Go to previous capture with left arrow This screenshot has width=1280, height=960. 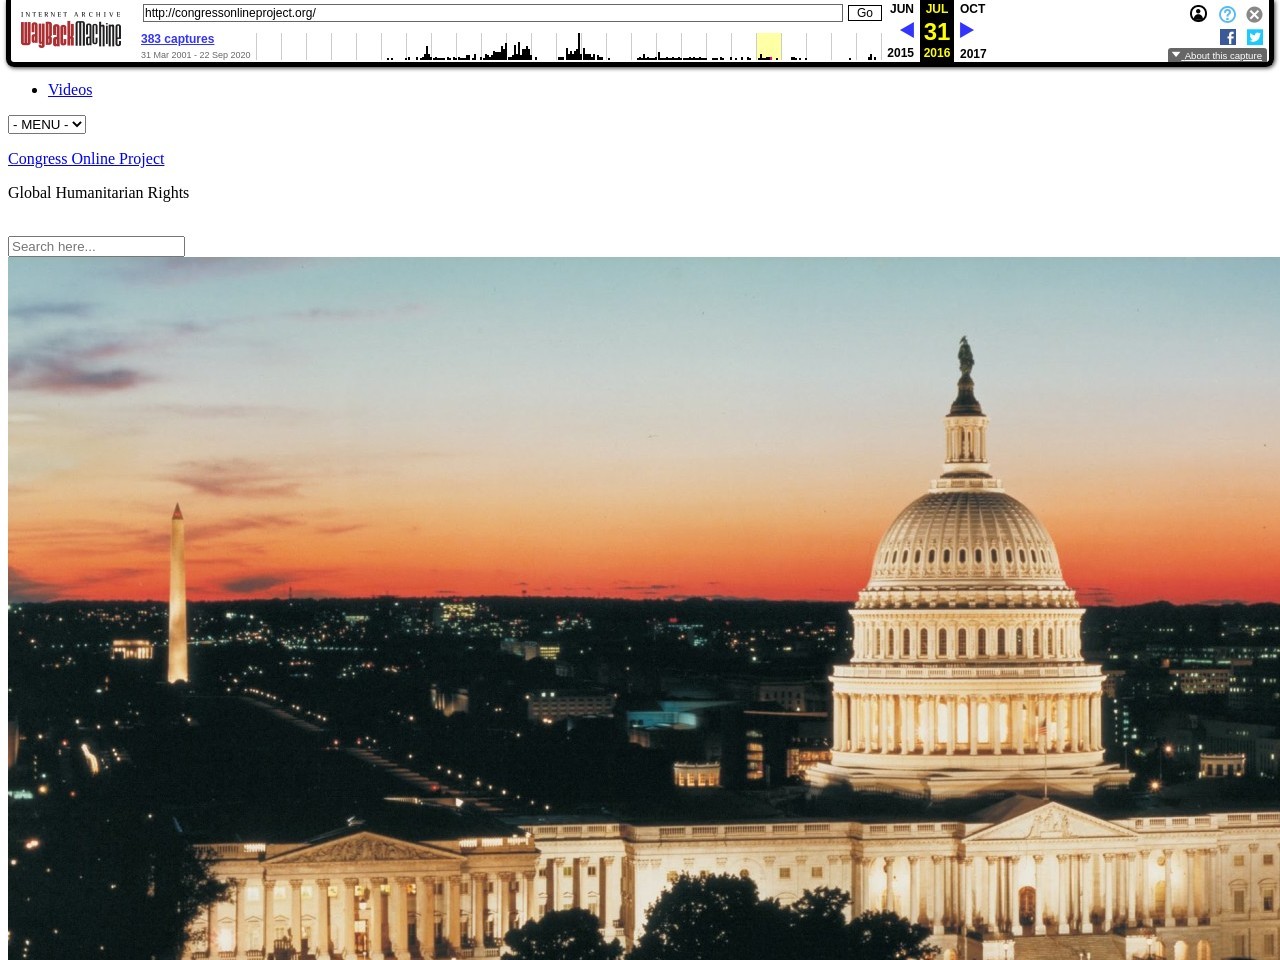(906, 31)
